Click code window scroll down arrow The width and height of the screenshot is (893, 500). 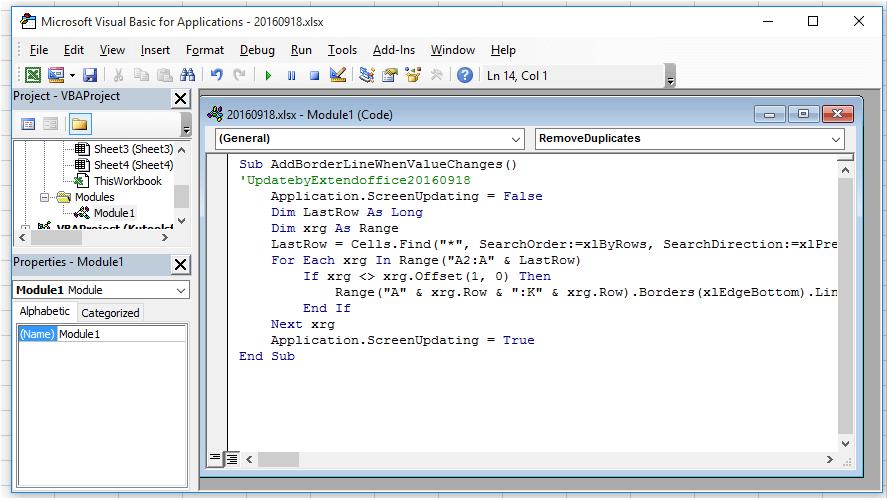(x=845, y=443)
